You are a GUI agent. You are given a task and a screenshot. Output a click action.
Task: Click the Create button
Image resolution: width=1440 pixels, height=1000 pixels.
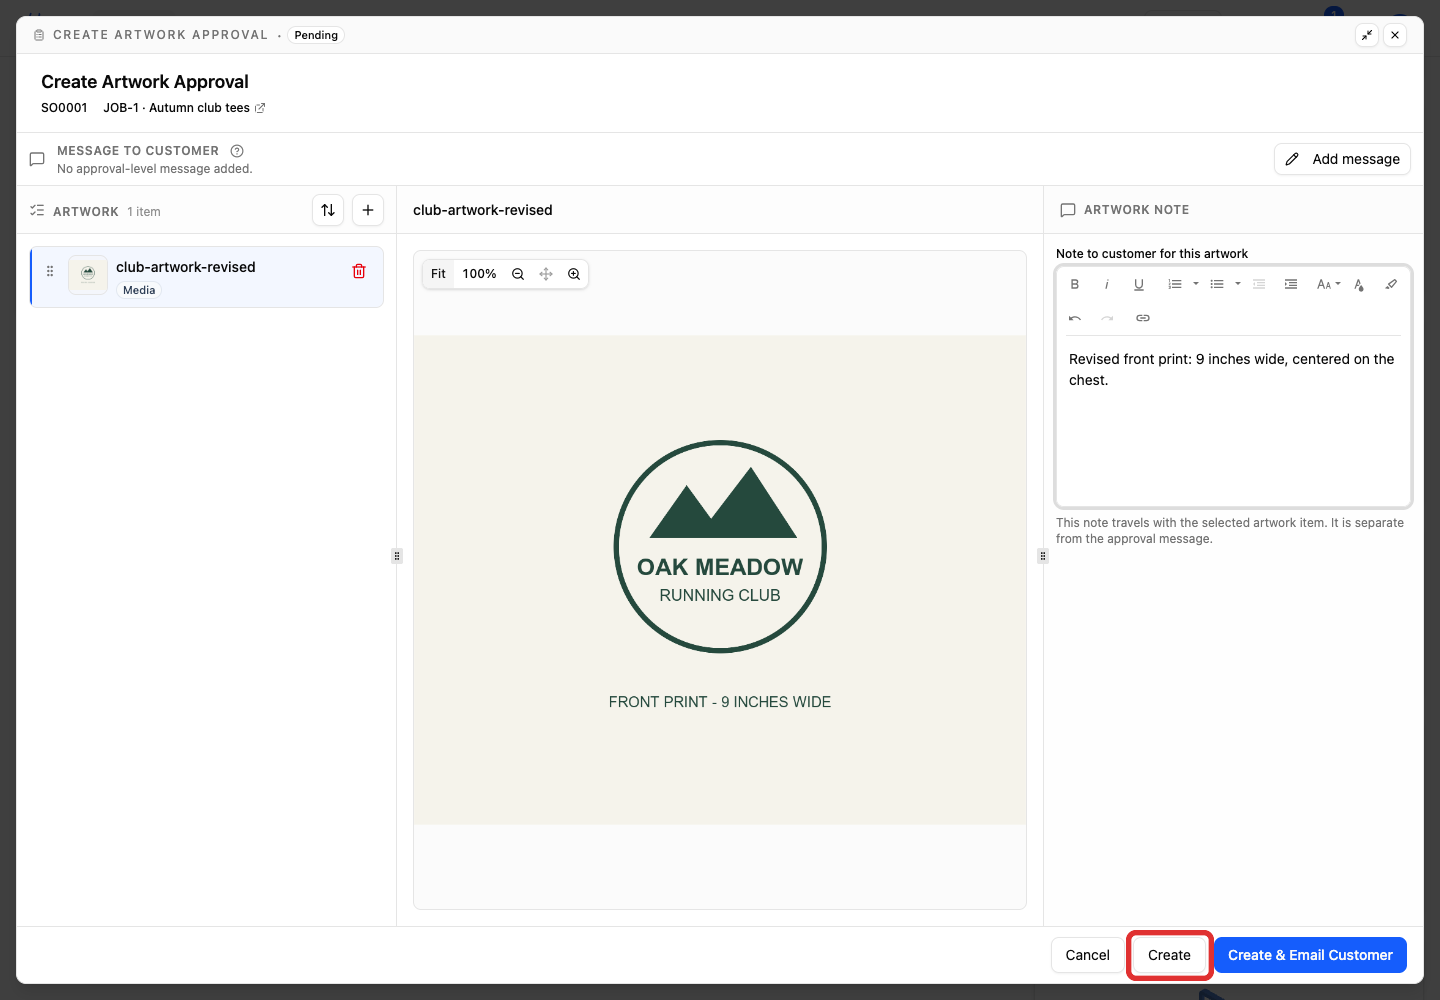[x=1169, y=955]
